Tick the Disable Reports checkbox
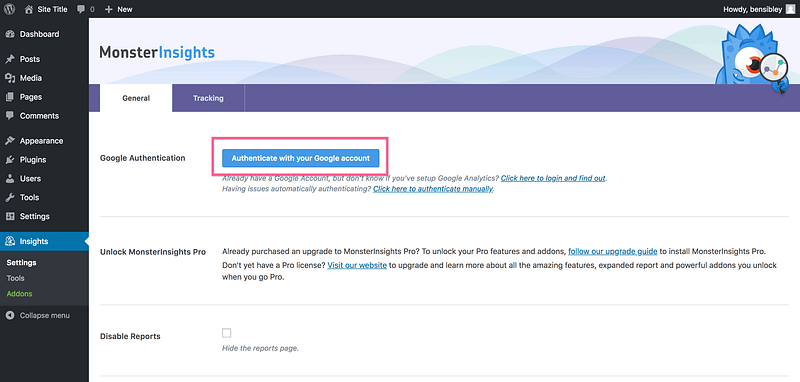The width and height of the screenshot is (800, 382). (x=227, y=333)
